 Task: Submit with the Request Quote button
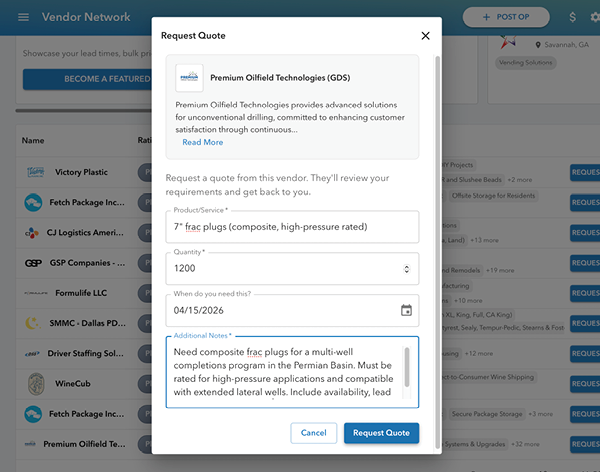point(381,433)
